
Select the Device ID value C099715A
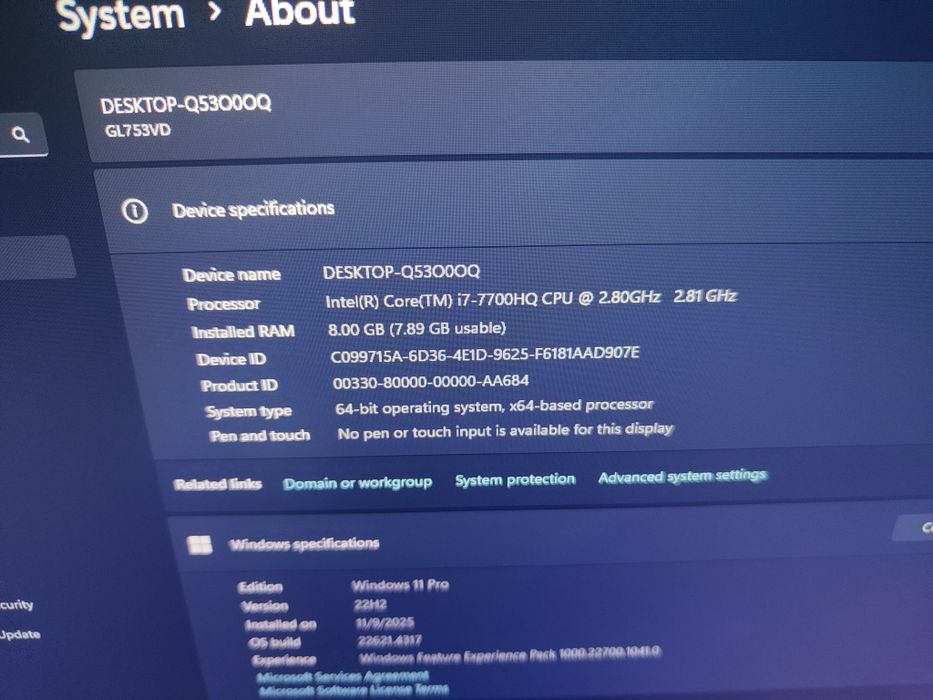(485, 355)
